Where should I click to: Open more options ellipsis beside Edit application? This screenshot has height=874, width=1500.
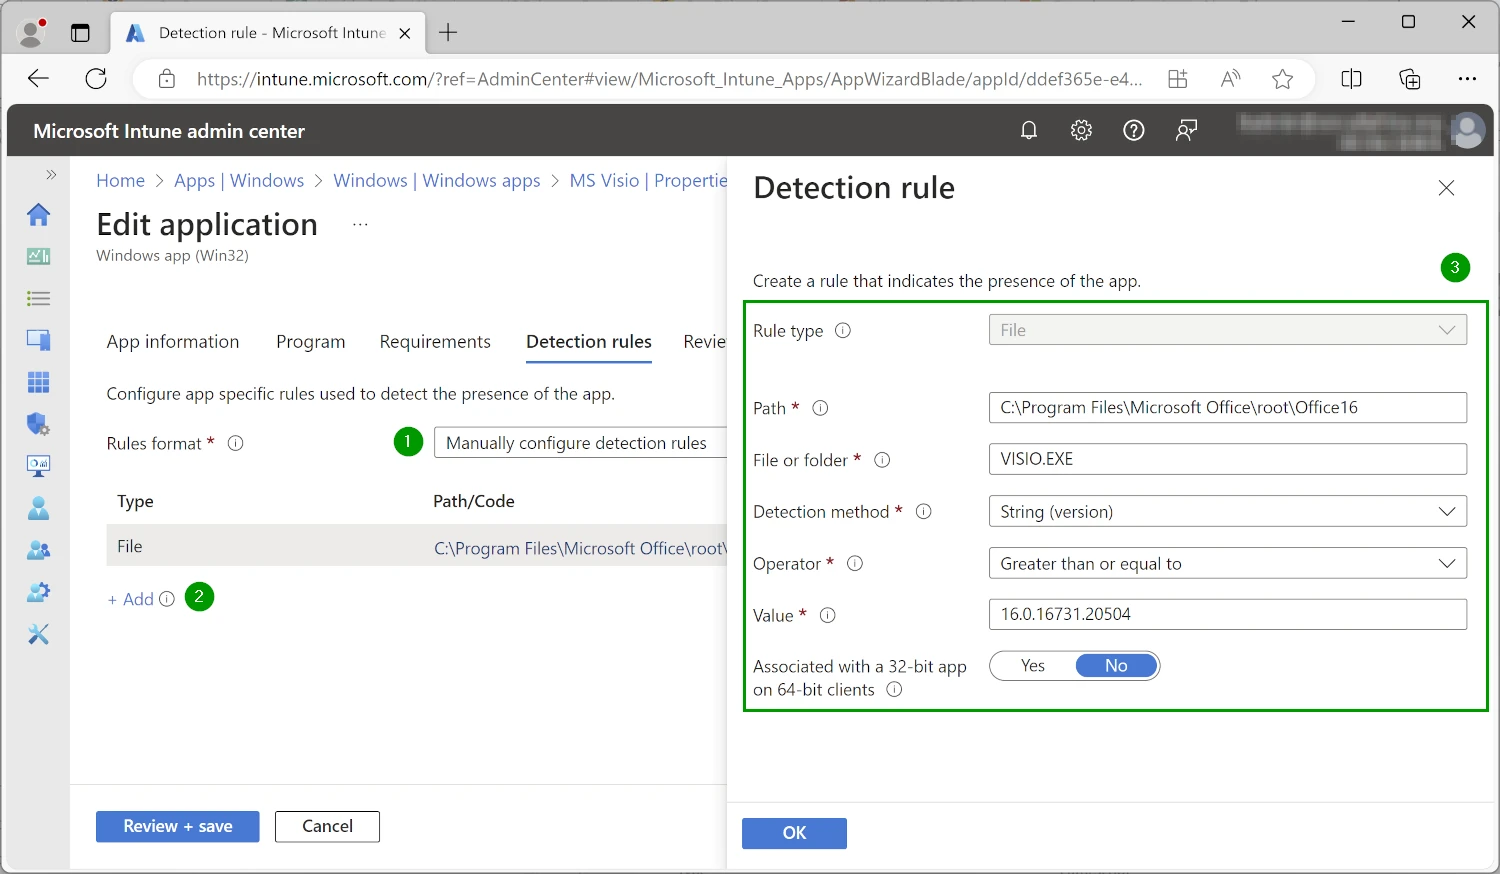(360, 225)
